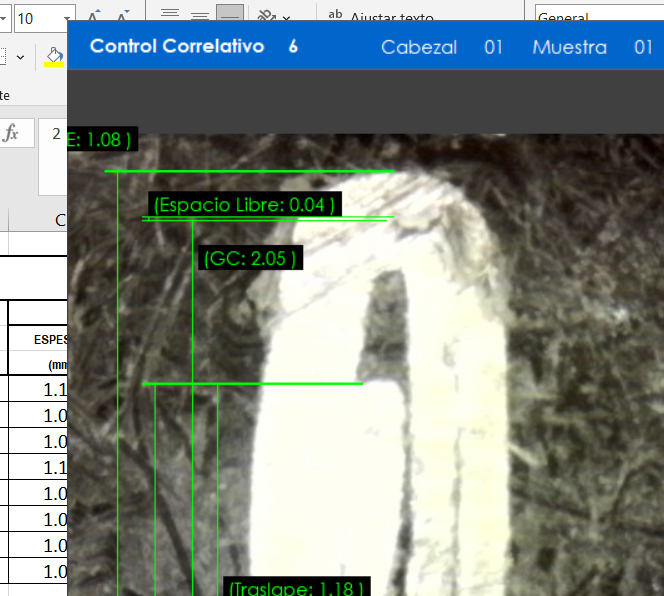Click the text orientation icon

pyautogui.click(x=265, y=16)
